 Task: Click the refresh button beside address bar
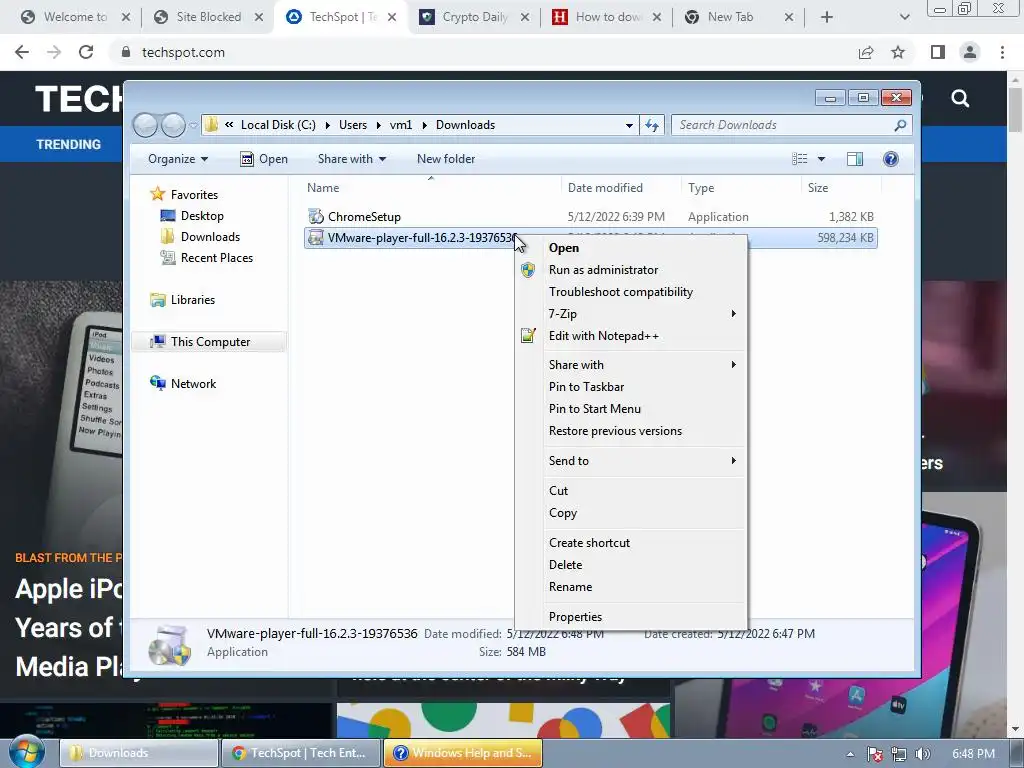tap(652, 125)
